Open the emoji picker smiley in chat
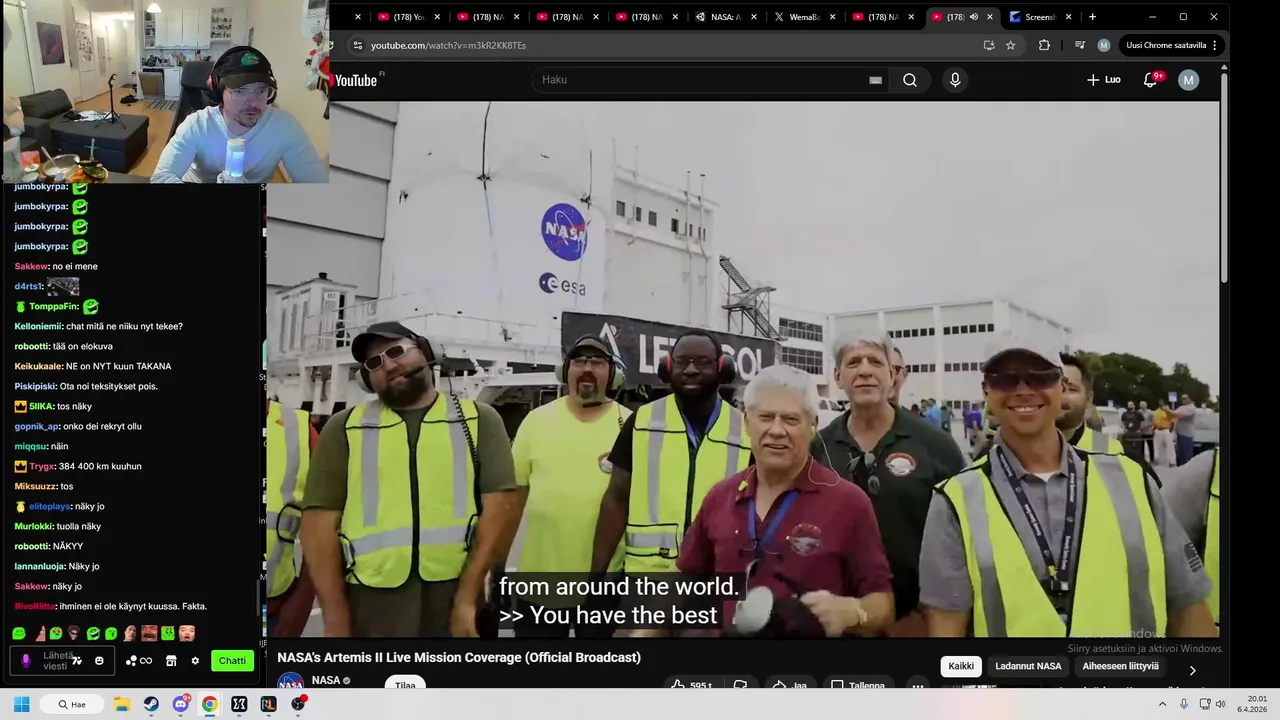 click(x=99, y=661)
